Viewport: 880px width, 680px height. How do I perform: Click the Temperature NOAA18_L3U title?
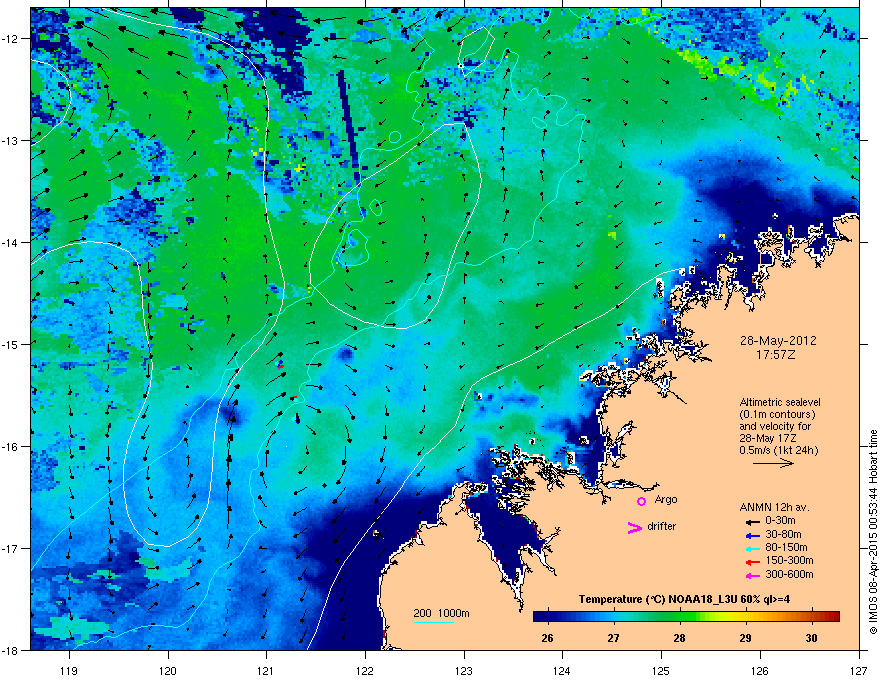click(684, 599)
